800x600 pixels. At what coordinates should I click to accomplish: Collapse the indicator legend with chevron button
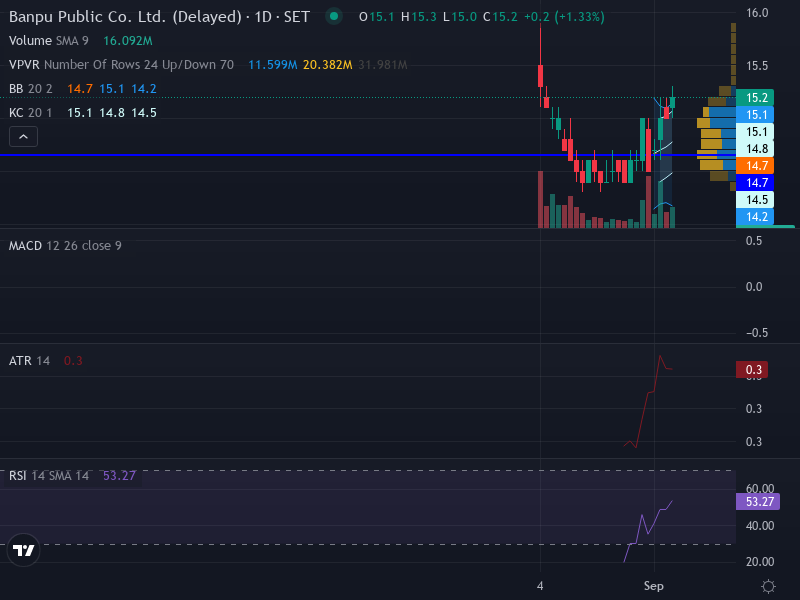pos(23,137)
